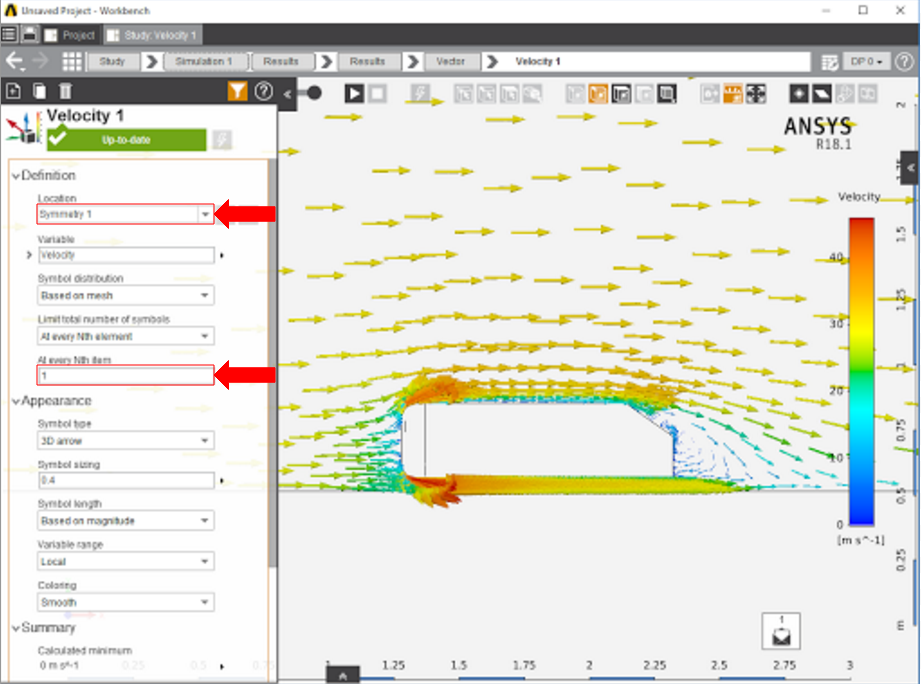Click the lightning update icon in the viewport toolbar
Image resolution: width=921 pixels, height=684 pixels.
420,93
